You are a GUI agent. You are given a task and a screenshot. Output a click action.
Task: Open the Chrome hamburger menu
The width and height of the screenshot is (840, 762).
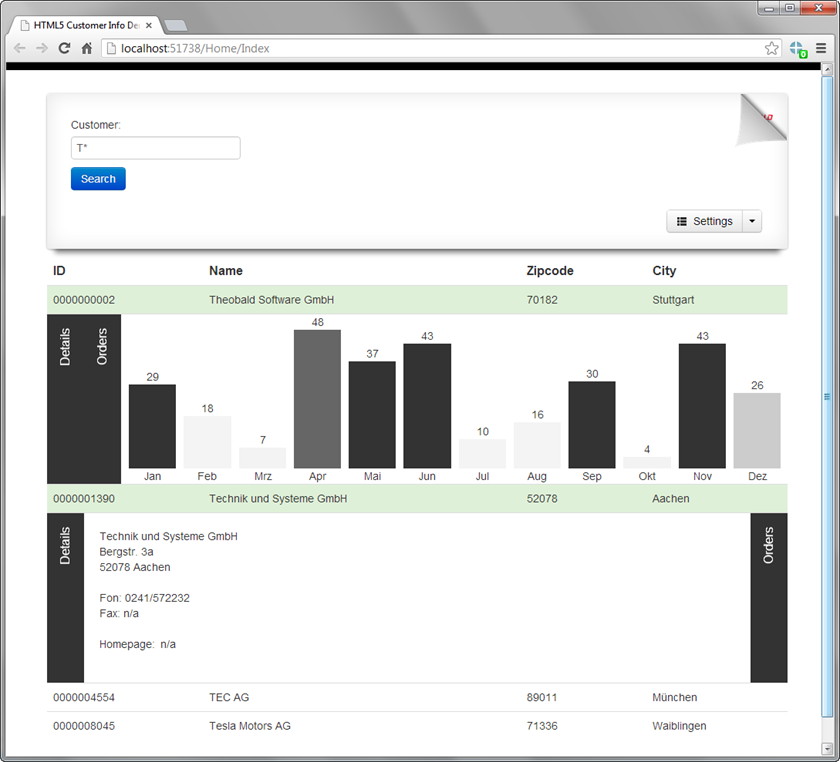[821, 48]
